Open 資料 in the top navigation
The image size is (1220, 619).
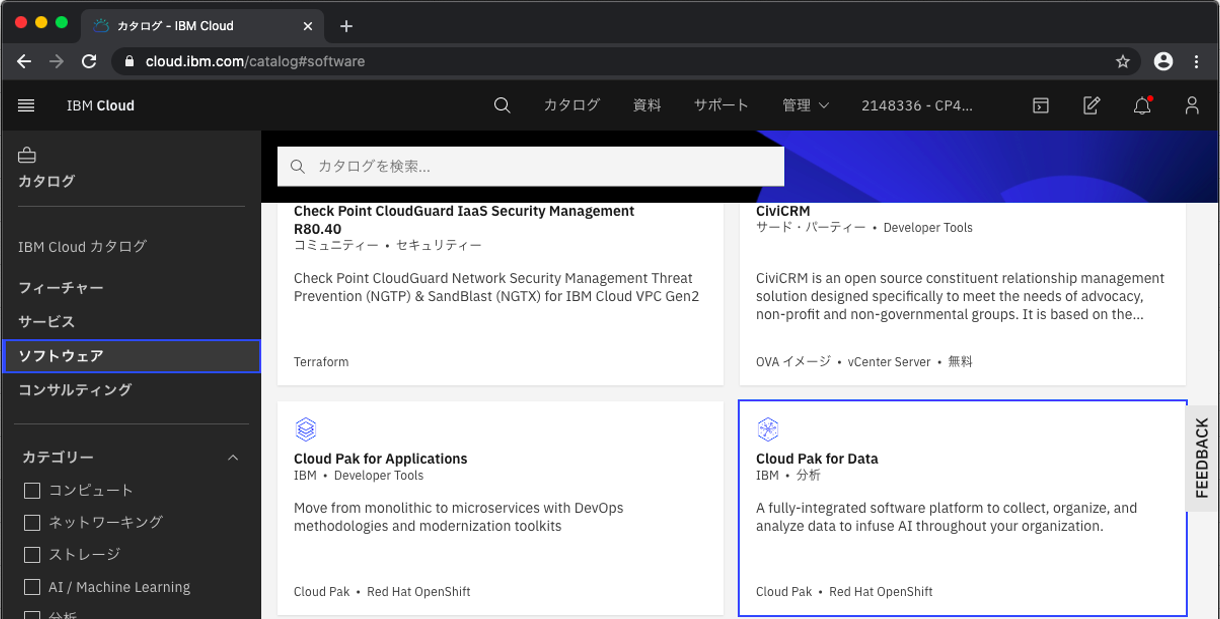(647, 105)
